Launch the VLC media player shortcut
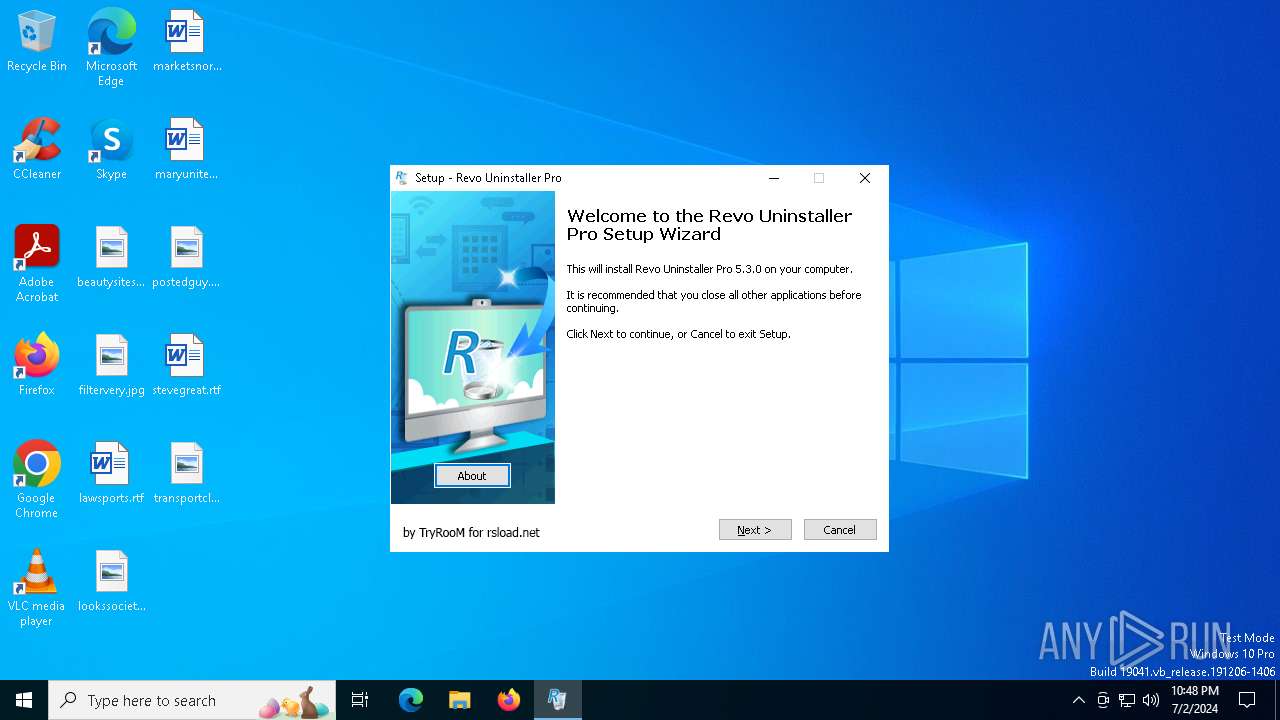The height and width of the screenshot is (720, 1280). click(37, 588)
